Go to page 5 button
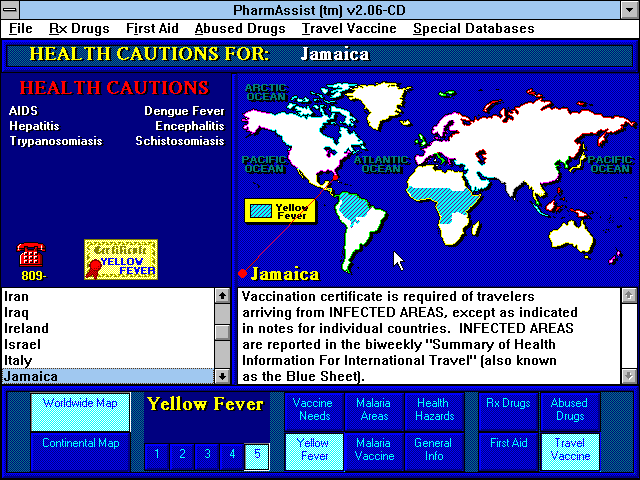640x480 pixels. tap(257, 456)
